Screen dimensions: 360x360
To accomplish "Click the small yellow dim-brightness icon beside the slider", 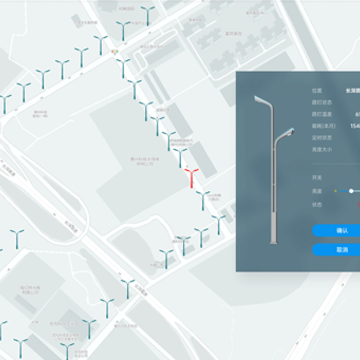I will click(336, 191).
